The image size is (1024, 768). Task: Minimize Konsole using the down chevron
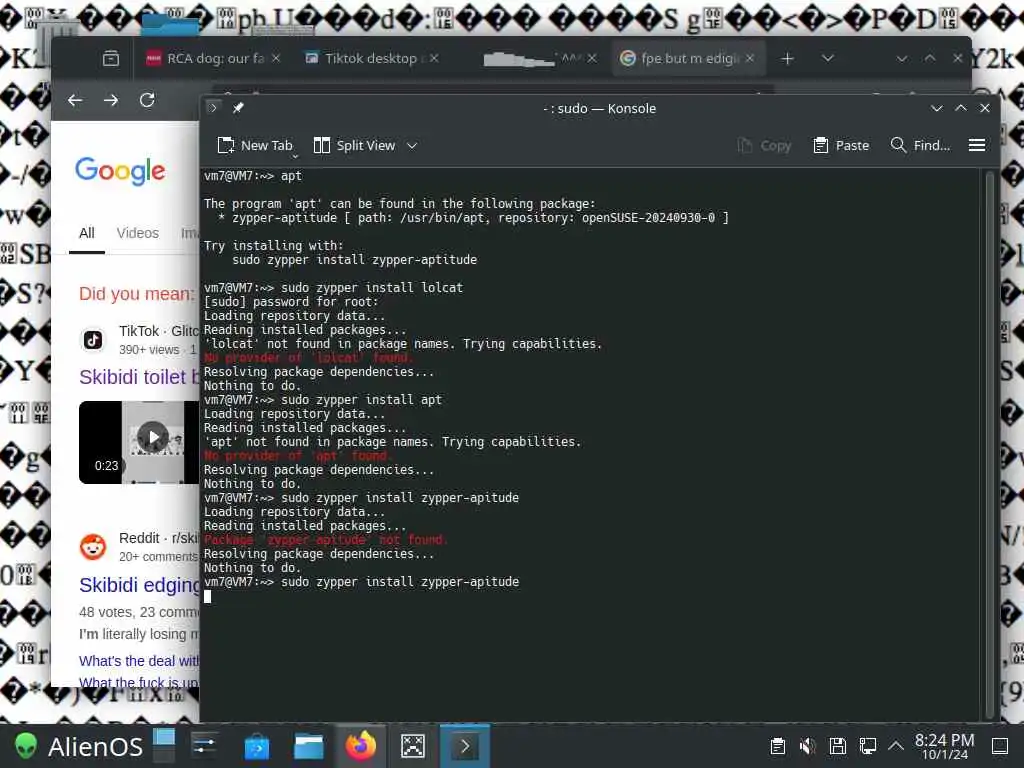[936, 108]
